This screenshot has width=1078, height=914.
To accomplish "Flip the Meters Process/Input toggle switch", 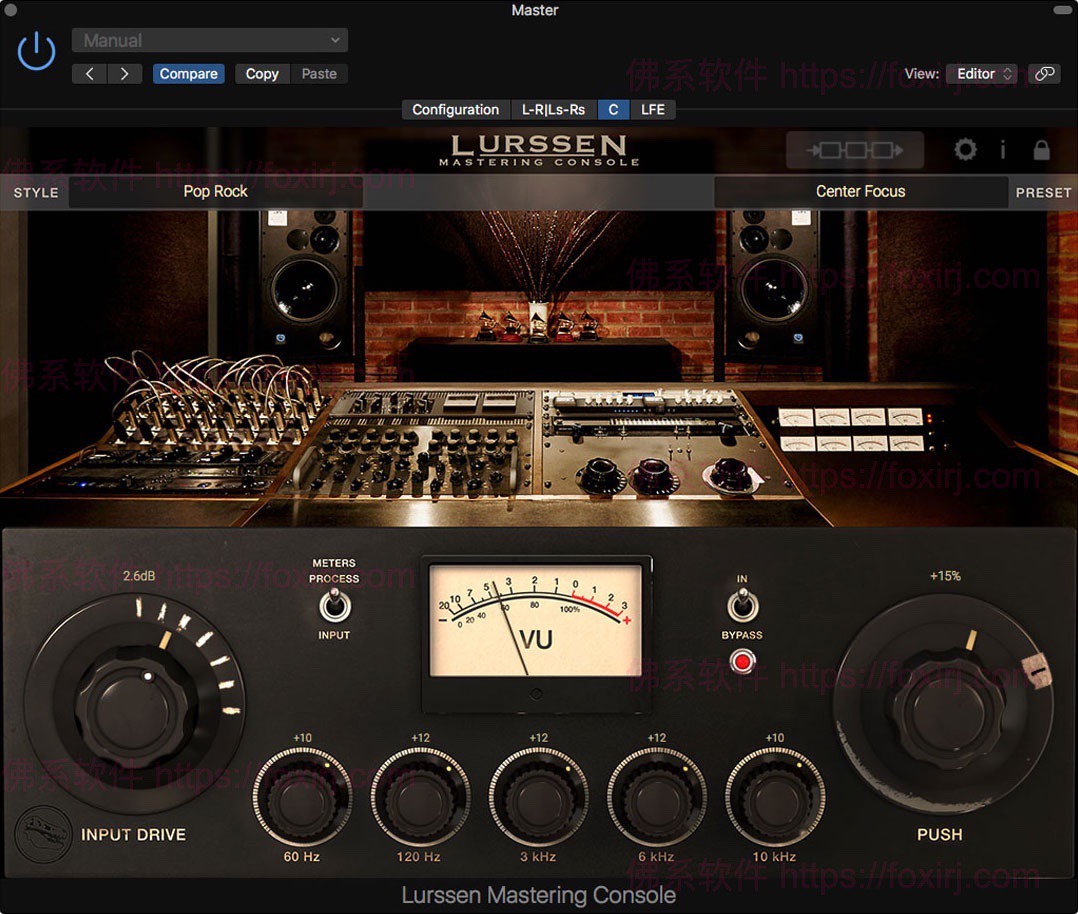I will click(x=333, y=606).
